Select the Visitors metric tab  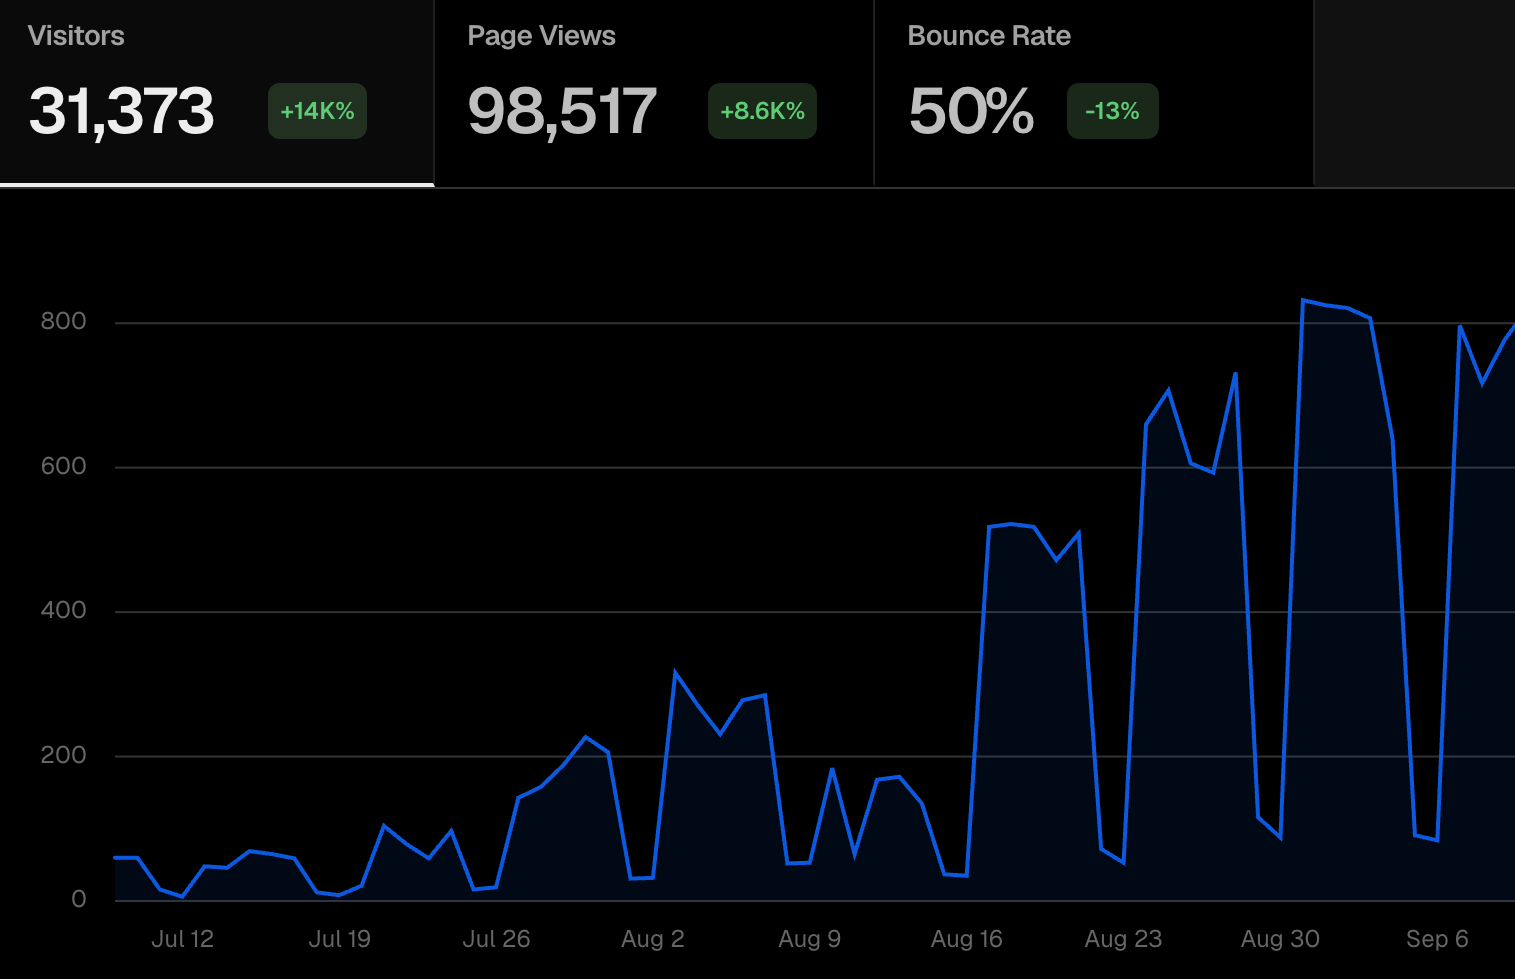[217, 93]
